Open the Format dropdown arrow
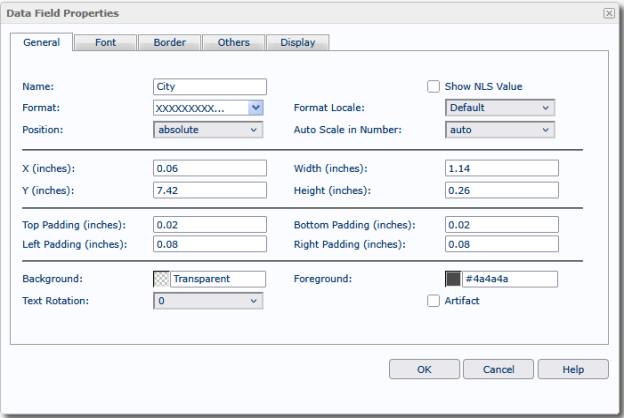 coord(256,108)
